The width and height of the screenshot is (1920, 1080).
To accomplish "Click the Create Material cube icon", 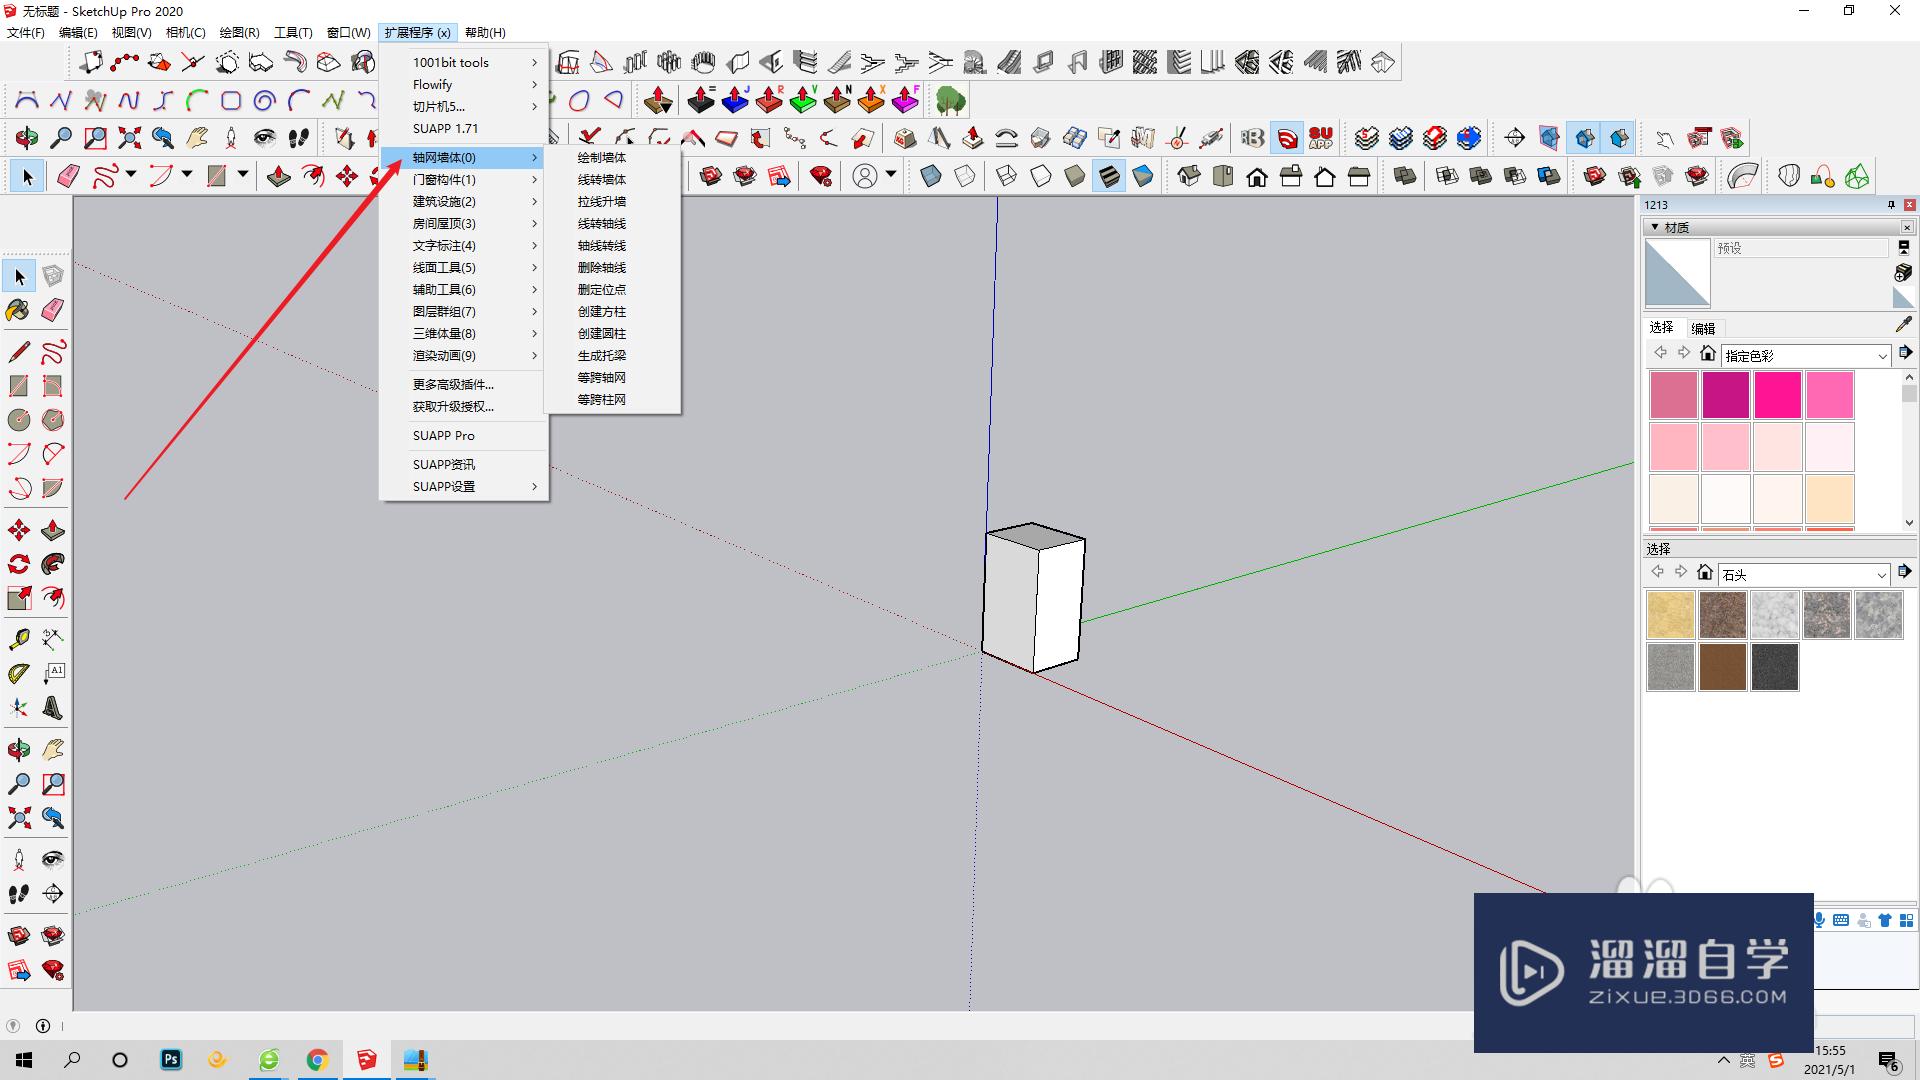I will [1903, 272].
